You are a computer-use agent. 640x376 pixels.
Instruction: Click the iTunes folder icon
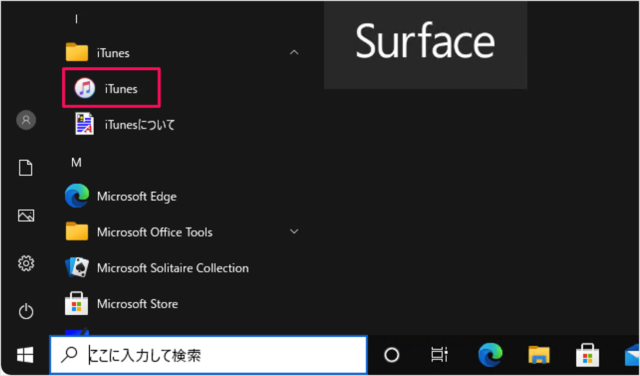77,52
